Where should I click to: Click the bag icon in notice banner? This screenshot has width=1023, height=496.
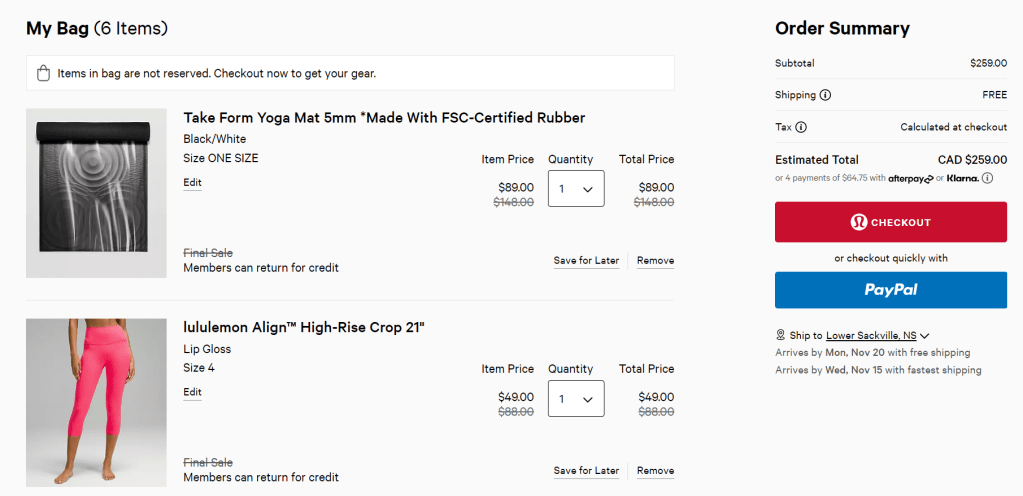tap(43, 73)
